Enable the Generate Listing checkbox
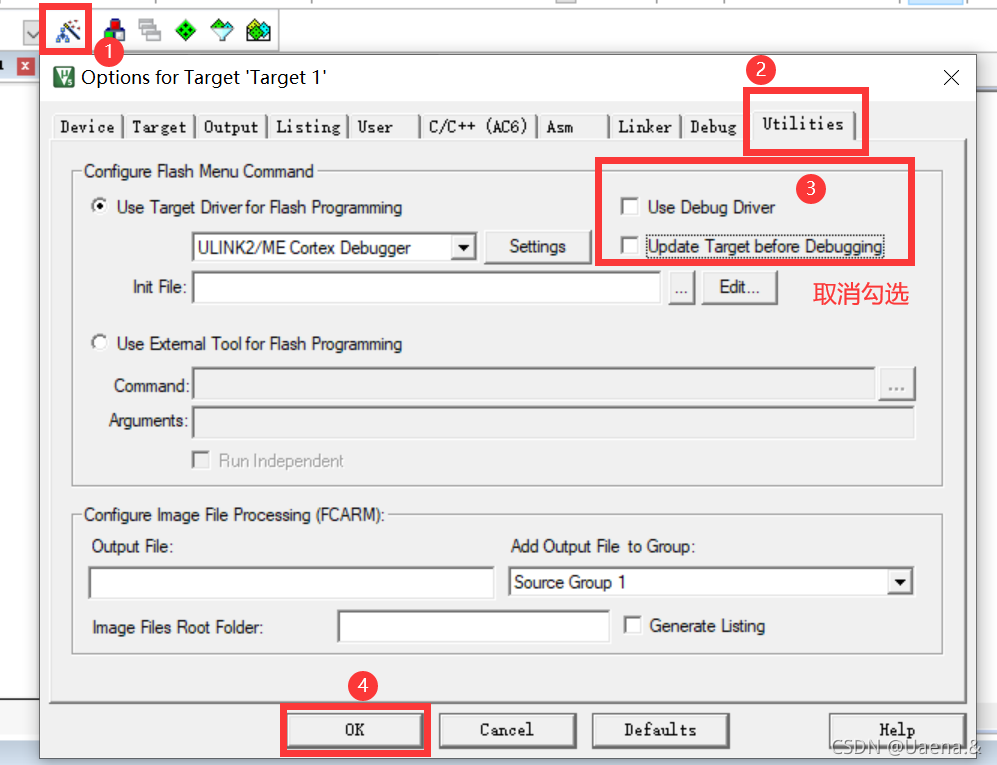Screen dimensions: 997x765 click(633, 625)
